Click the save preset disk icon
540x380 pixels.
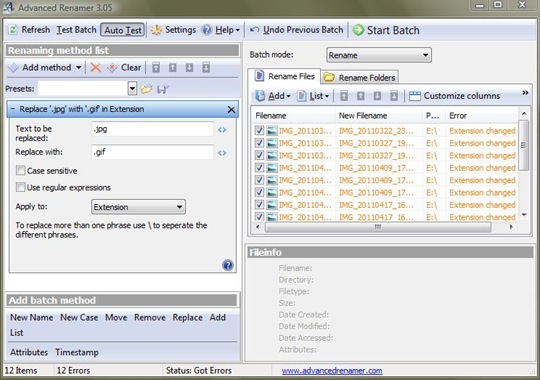click(x=162, y=90)
